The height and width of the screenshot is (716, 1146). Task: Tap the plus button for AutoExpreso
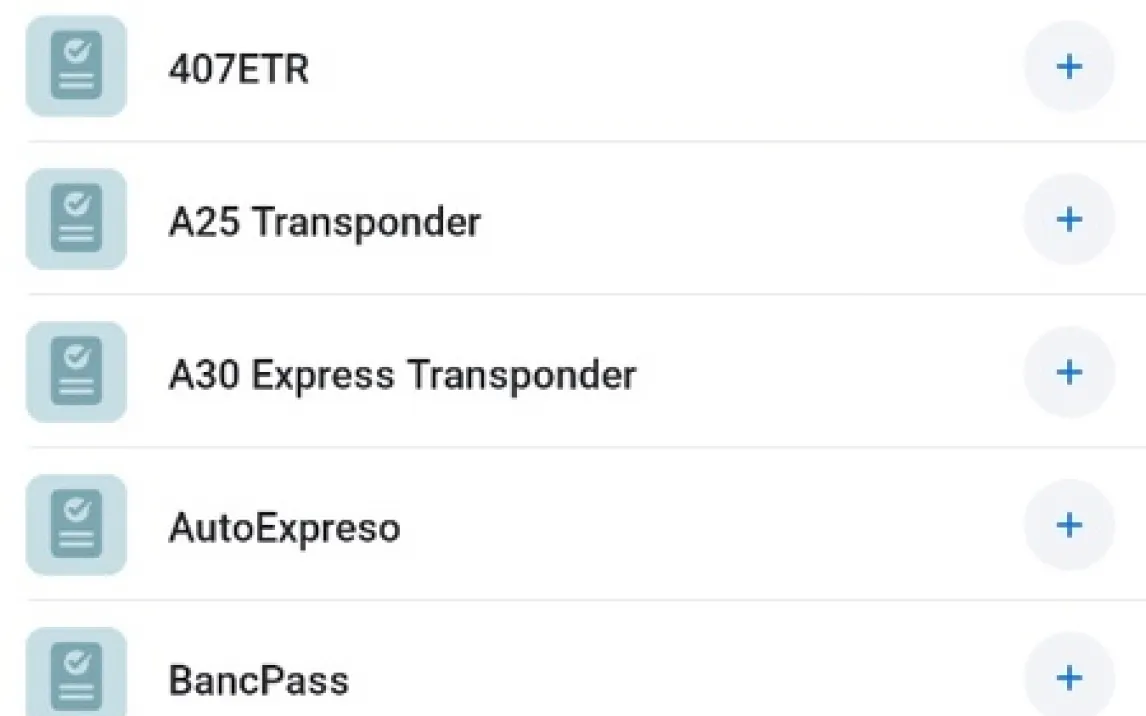[x=1069, y=525]
